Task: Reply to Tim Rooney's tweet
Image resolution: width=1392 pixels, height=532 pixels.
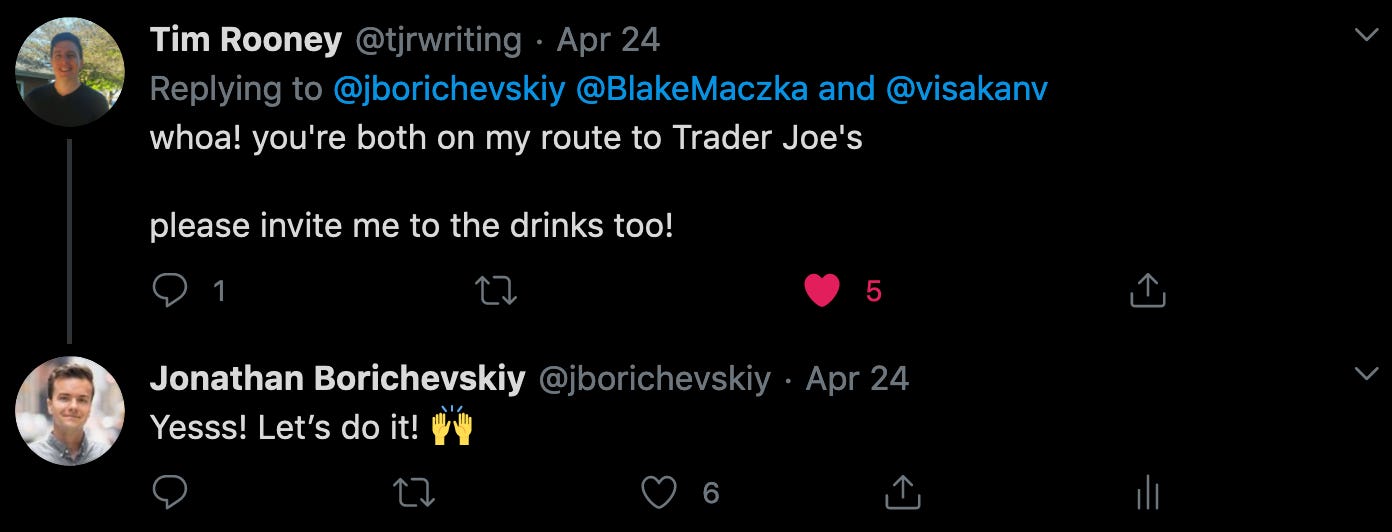Action: click(170, 291)
